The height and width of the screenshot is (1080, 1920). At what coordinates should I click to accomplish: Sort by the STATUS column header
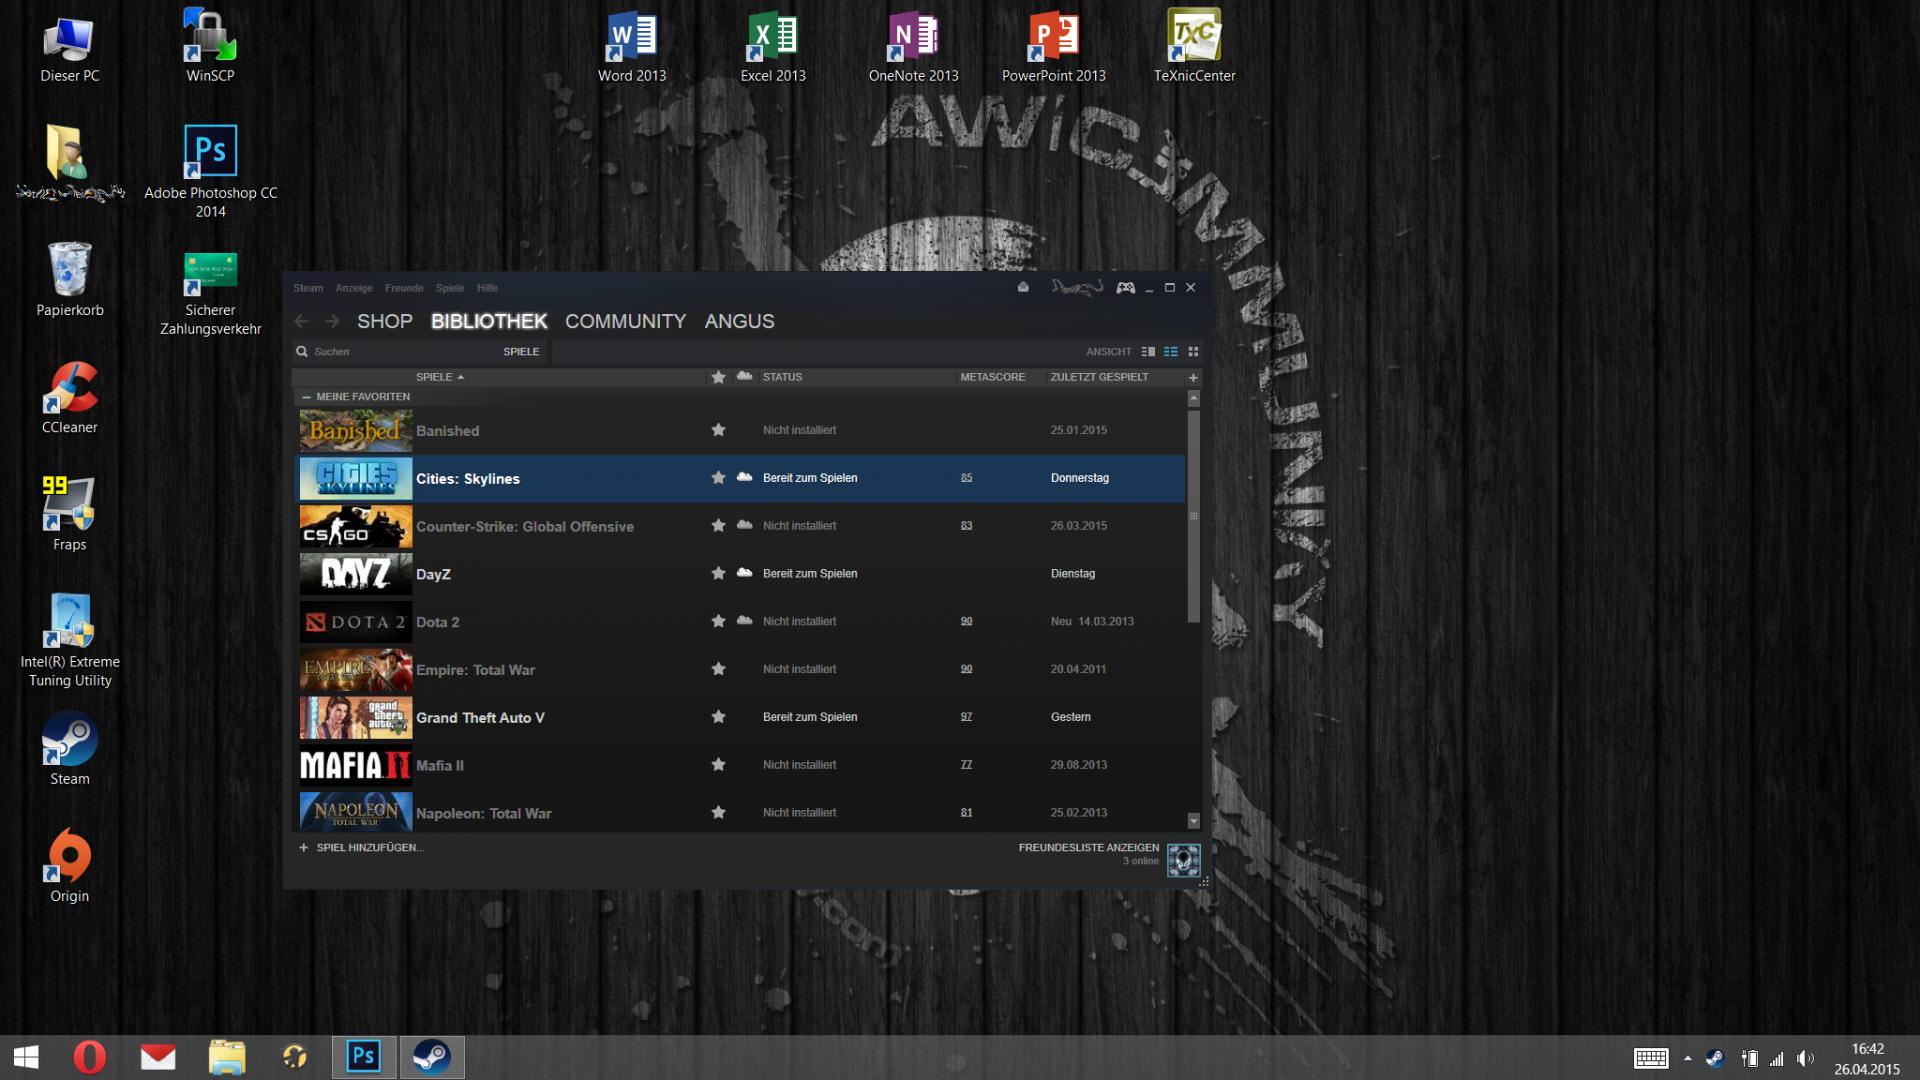pos(782,377)
